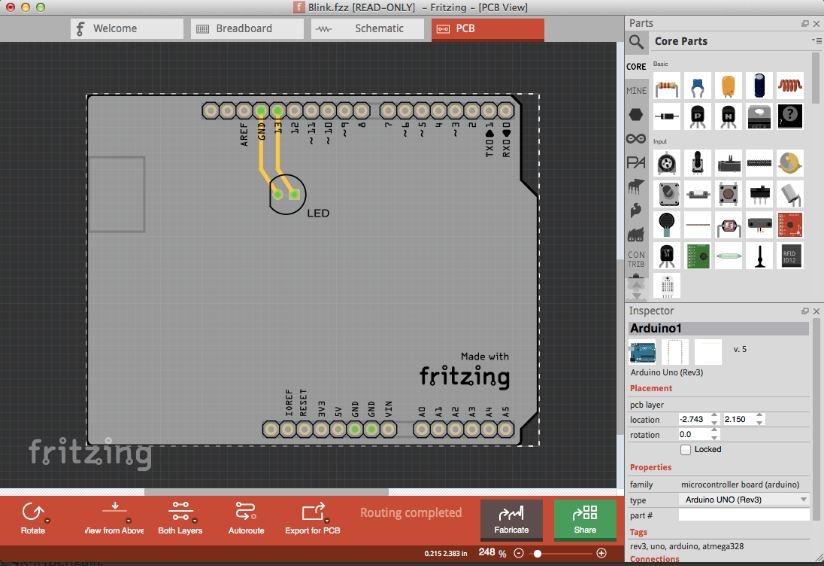Adjust the location X value stepper
Image resolution: width=824 pixels, height=566 pixels.
[x=714, y=419]
